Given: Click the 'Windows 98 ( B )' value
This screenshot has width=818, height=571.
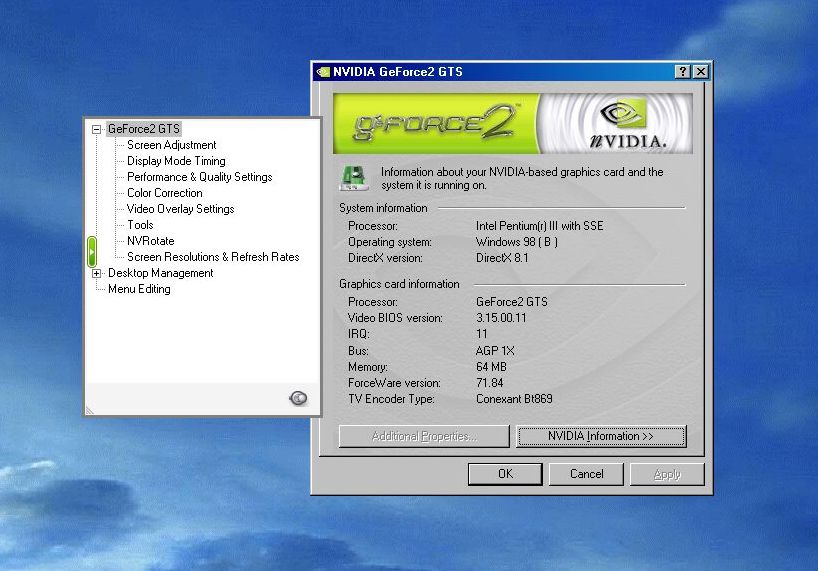Looking at the screenshot, I should click(517, 242).
